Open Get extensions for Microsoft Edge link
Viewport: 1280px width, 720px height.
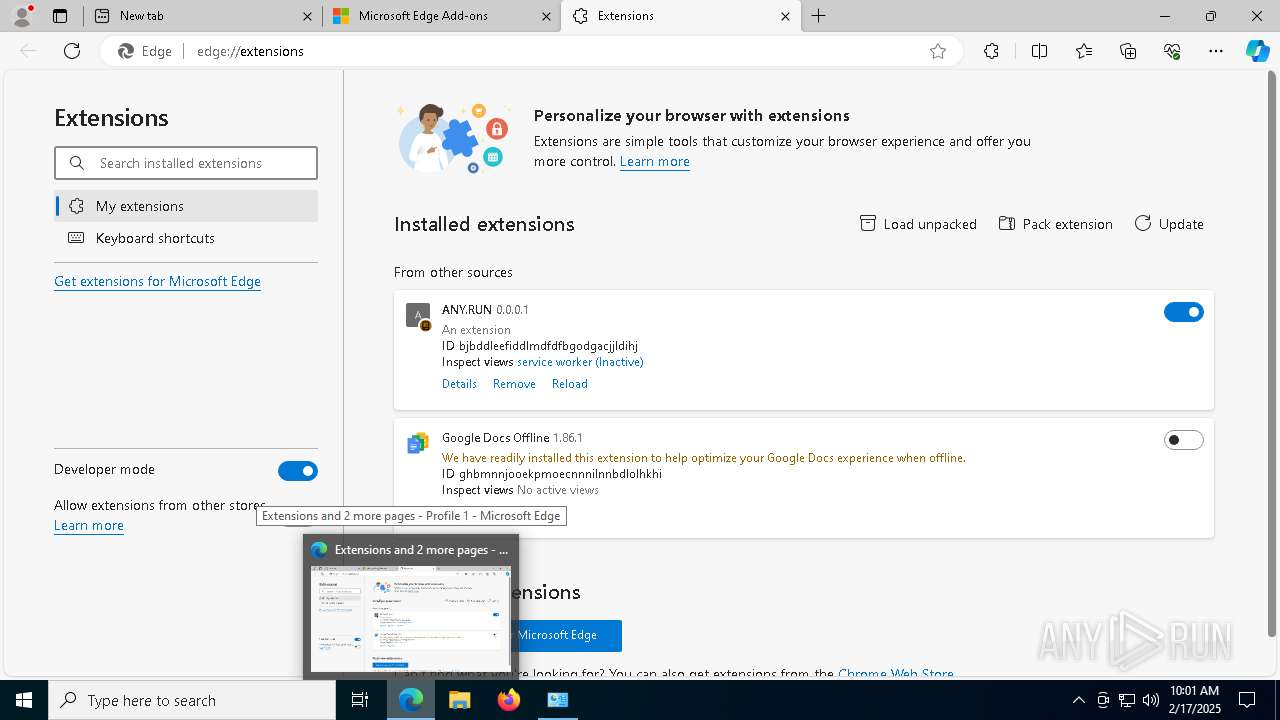click(x=157, y=281)
